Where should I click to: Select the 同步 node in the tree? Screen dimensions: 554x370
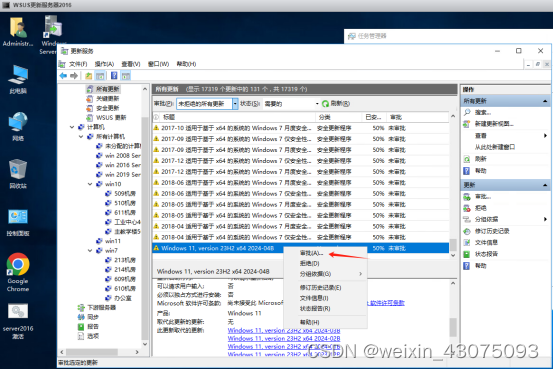(93, 317)
